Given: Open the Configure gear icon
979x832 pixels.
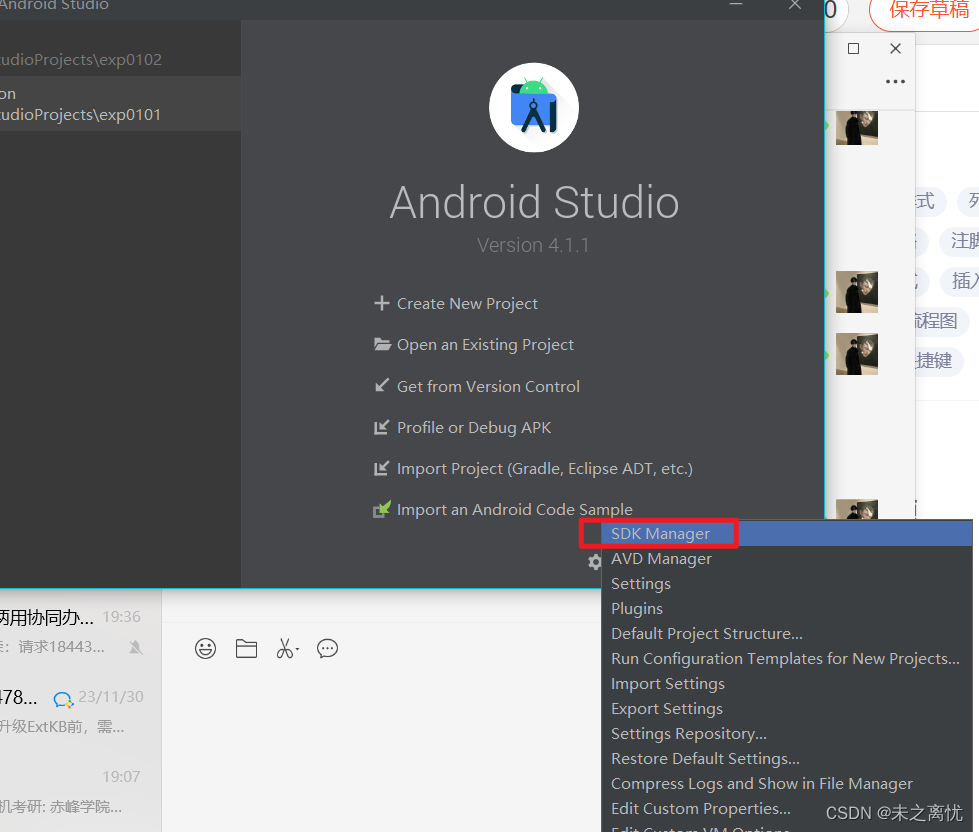Looking at the screenshot, I should pyautogui.click(x=594, y=562).
